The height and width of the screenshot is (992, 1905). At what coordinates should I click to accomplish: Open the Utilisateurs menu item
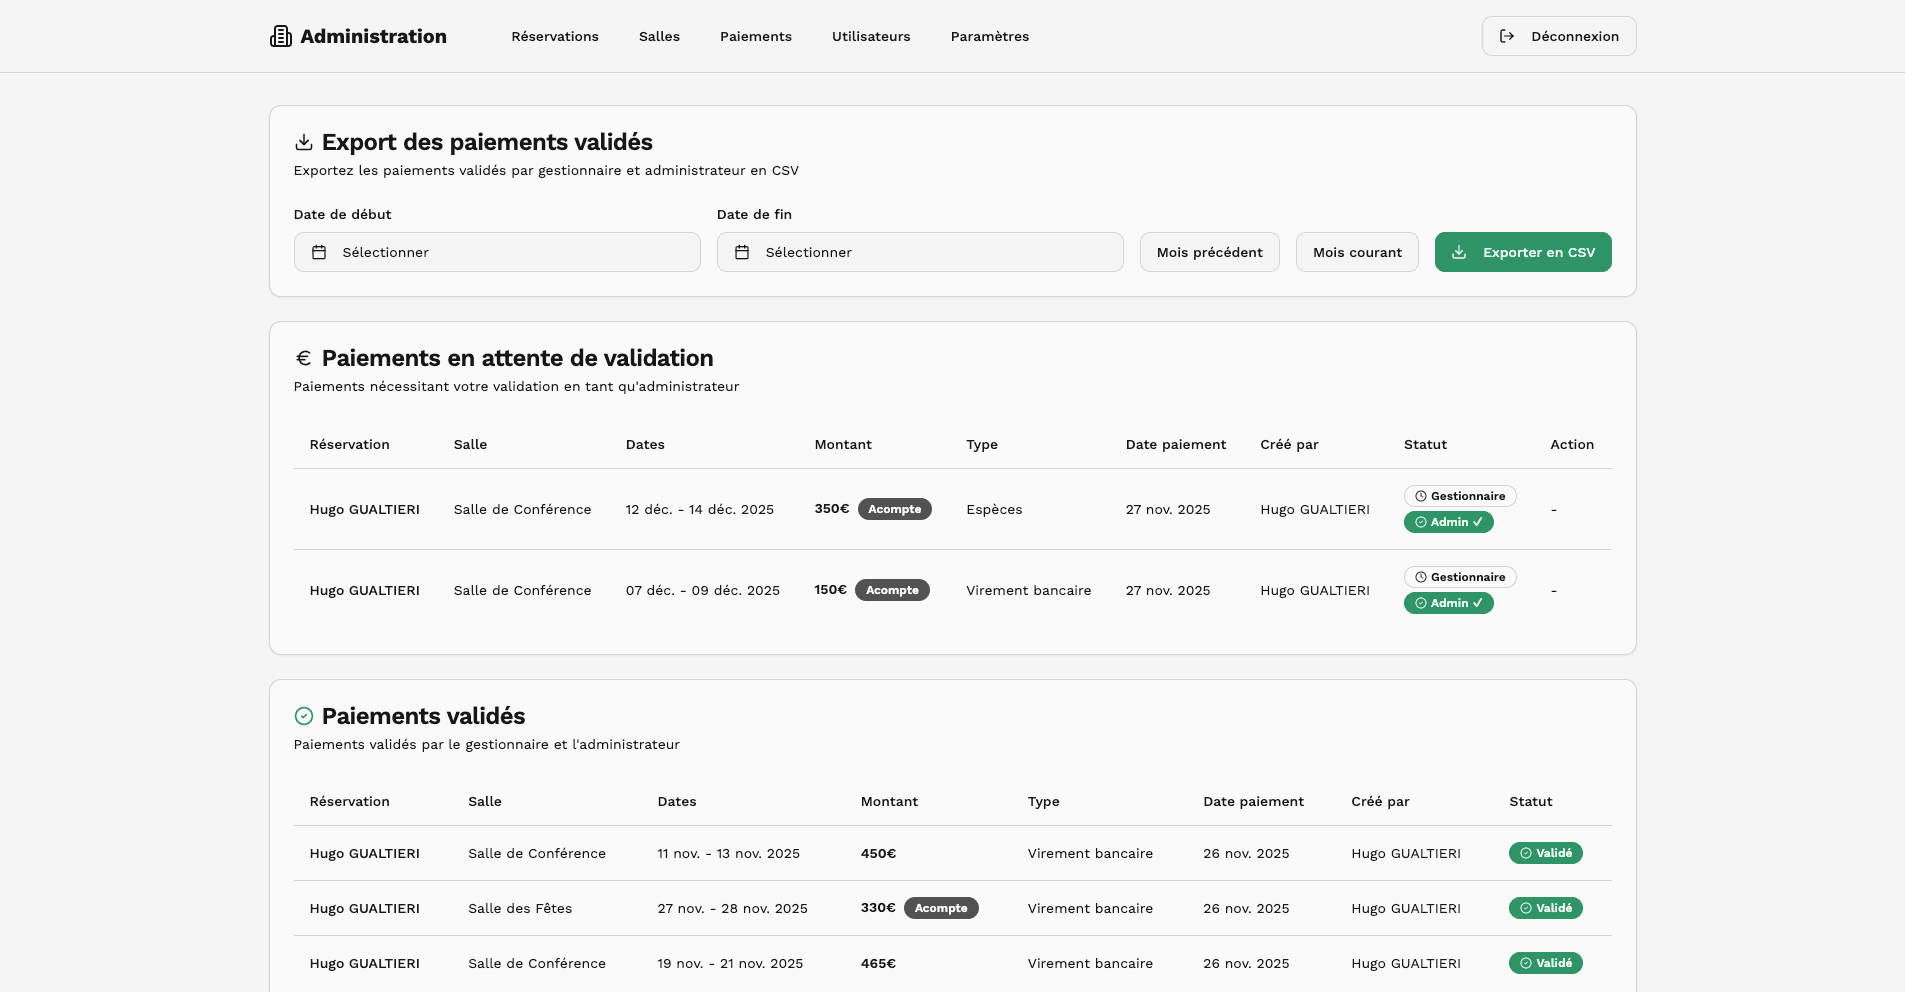tap(871, 36)
